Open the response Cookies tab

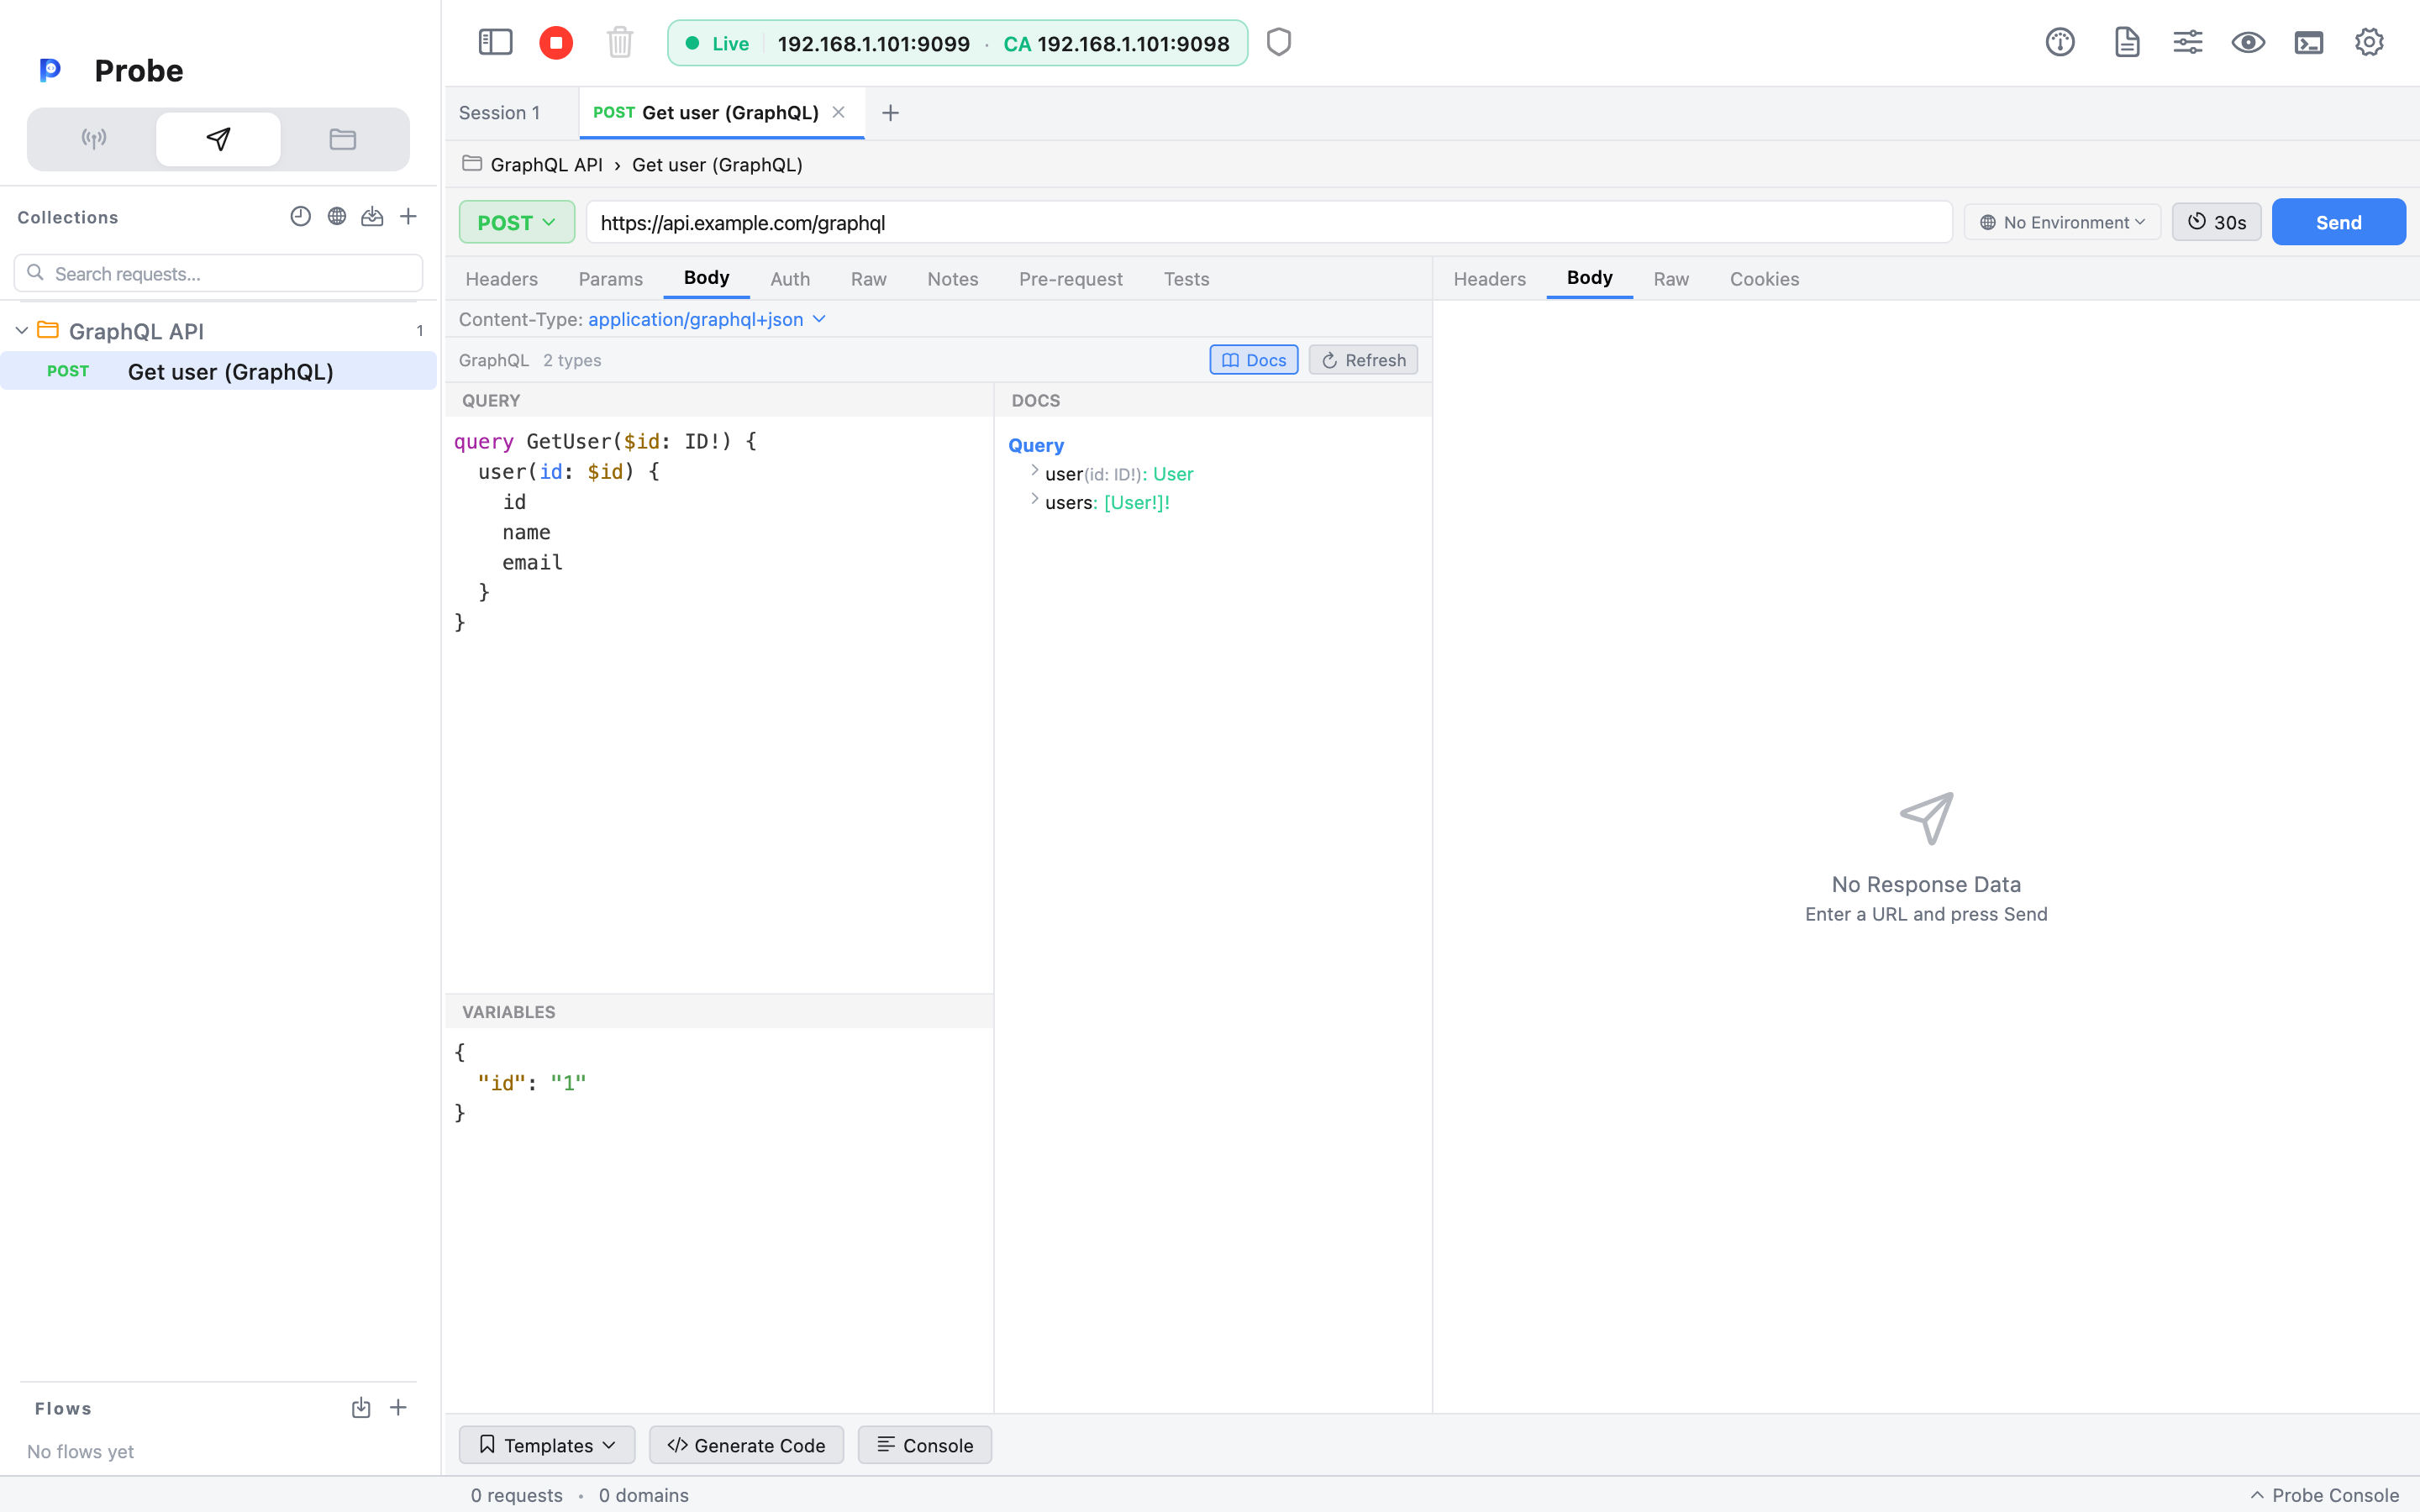tap(1764, 279)
